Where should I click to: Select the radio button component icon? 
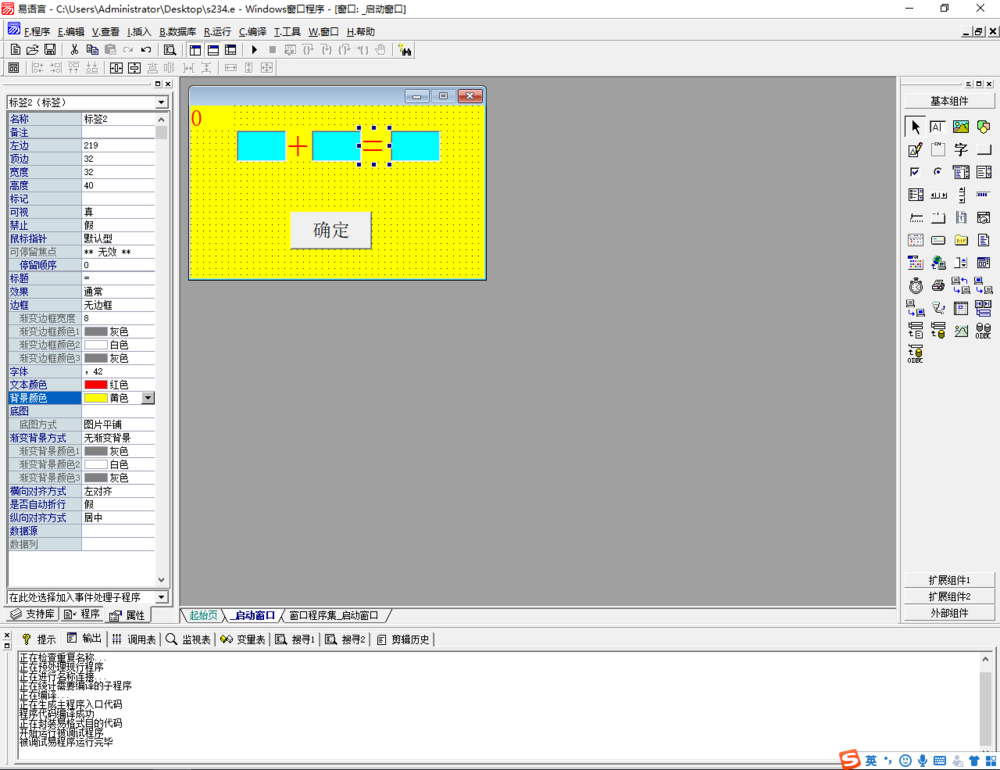click(937, 172)
